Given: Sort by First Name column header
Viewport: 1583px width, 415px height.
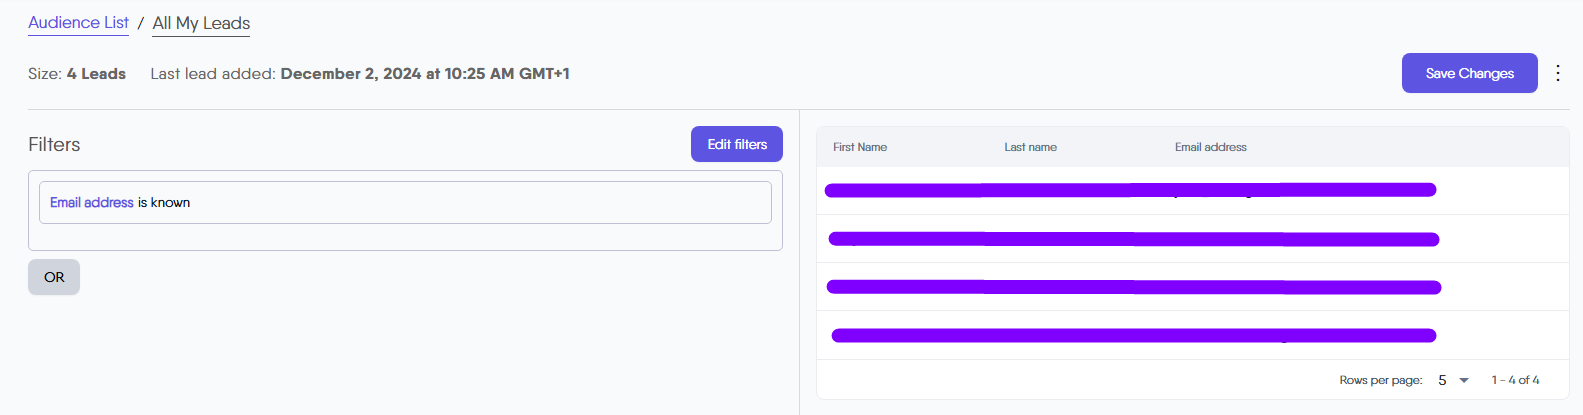Looking at the screenshot, I should coord(859,147).
